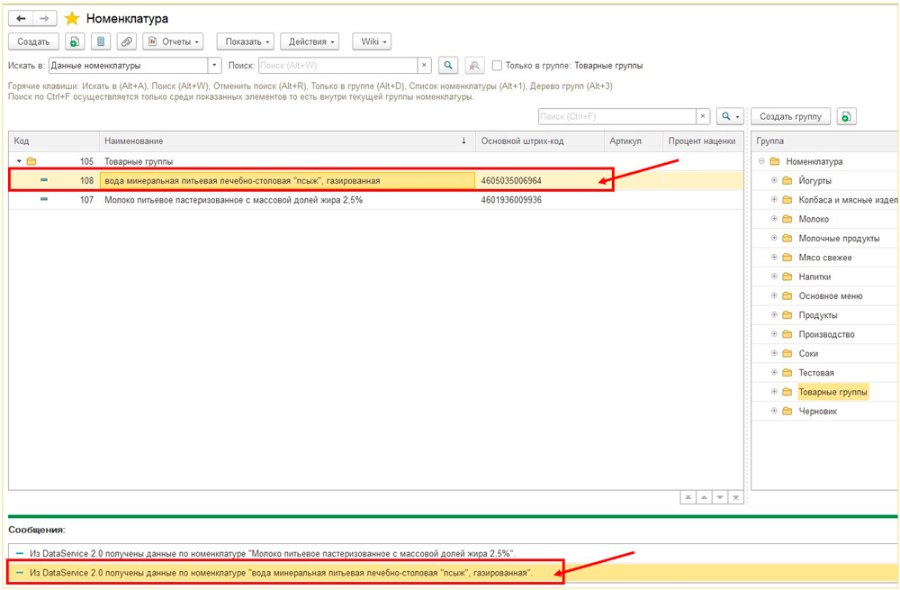Move down one row with the down arrow

tap(720, 498)
